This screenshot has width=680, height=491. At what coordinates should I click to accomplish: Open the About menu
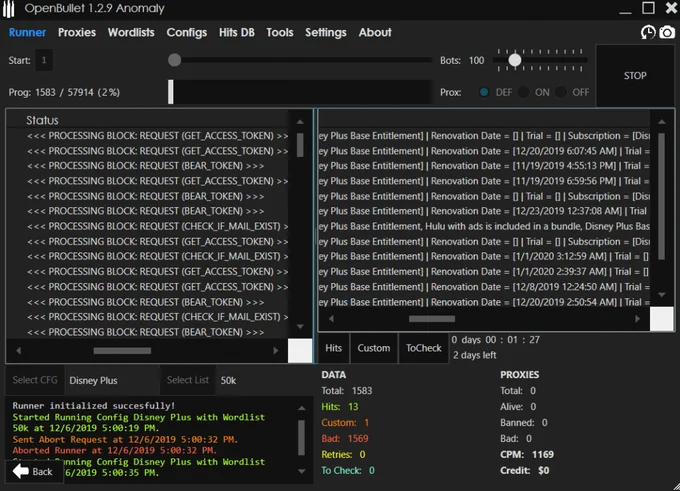tap(375, 33)
